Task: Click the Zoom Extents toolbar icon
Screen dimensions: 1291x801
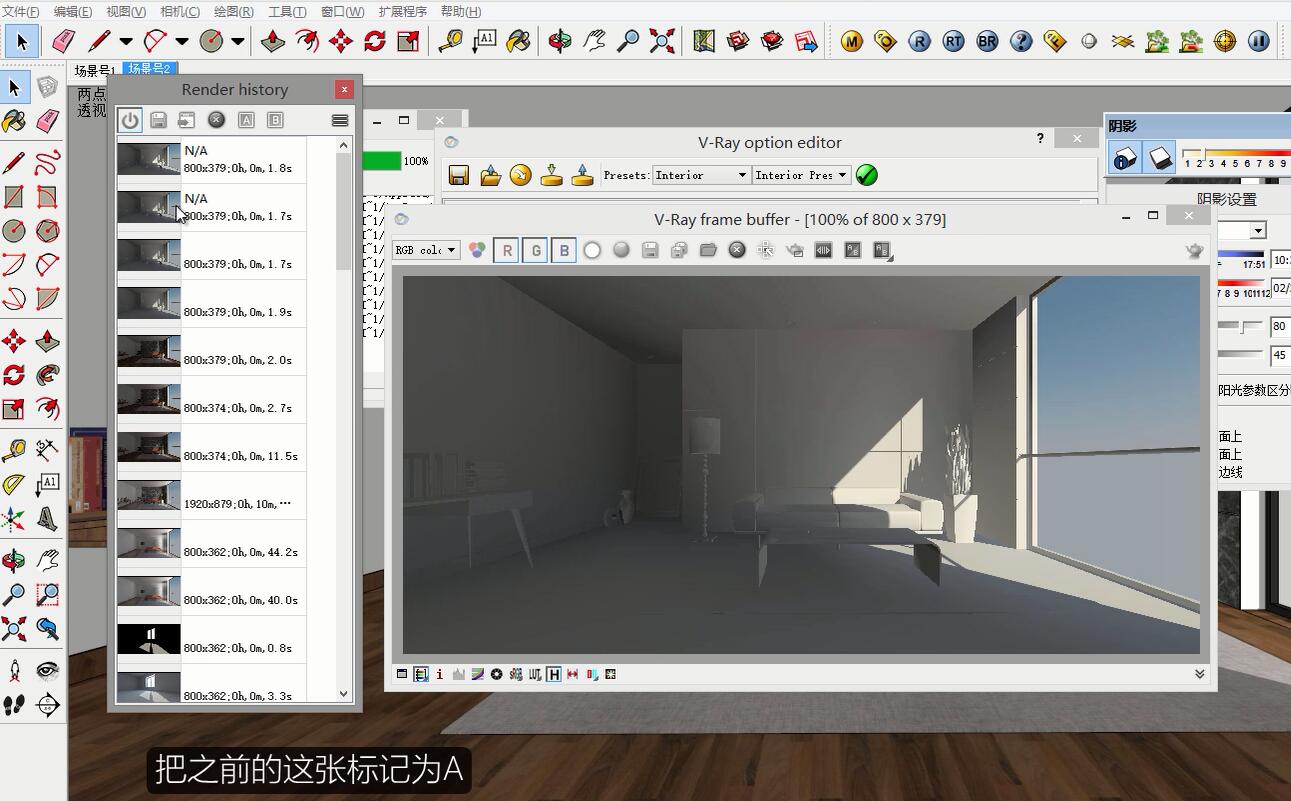Action: pyautogui.click(x=662, y=41)
